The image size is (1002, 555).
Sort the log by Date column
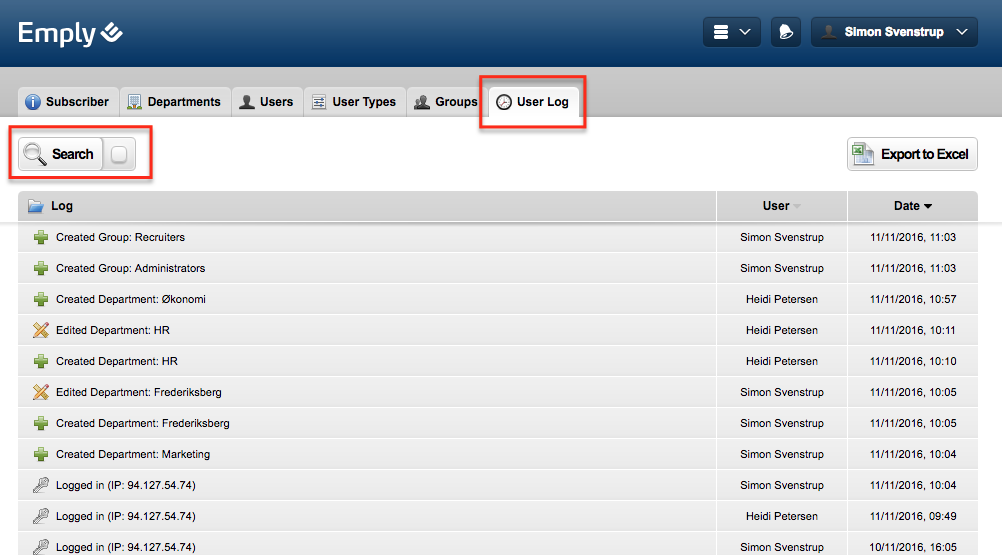(x=912, y=206)
